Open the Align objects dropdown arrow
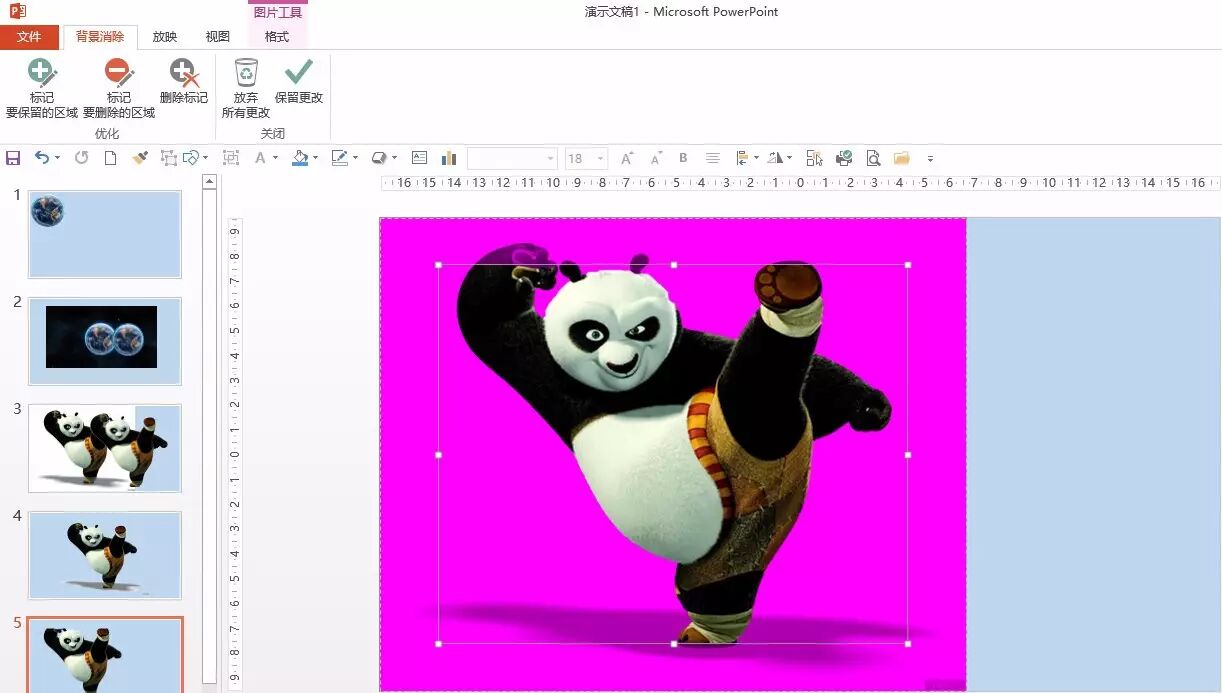 pyautogui.click(x=756, y=158)
